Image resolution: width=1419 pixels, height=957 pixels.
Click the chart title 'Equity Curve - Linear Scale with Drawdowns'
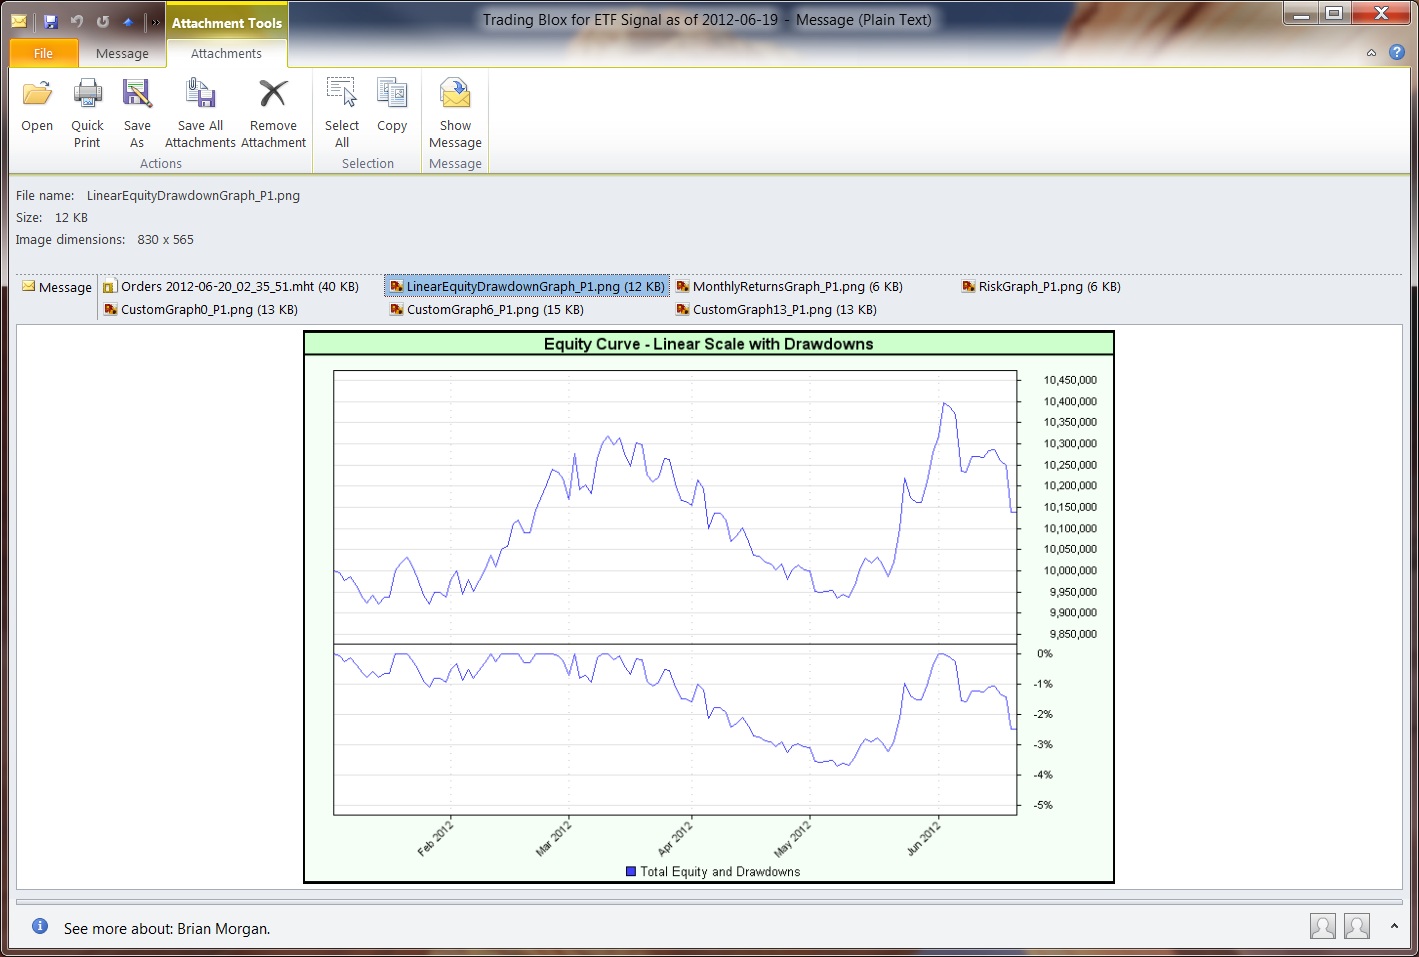click(709, 344)
